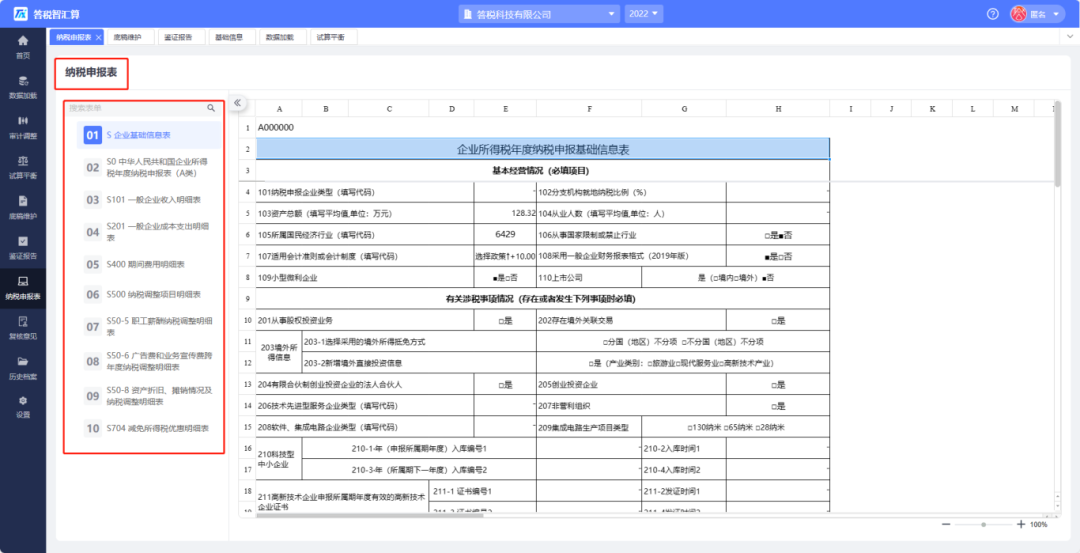This screenshot has height=553, width=1080.
Task: Check 是 for 207非营利组织
Action: tap(778, 406)
